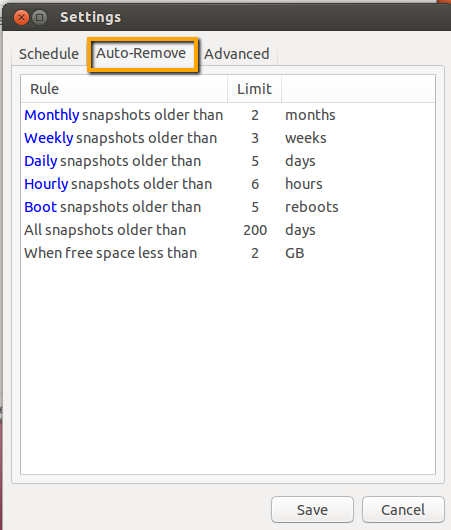Edit the 200 days limit value
The image size is (451, 530).
(x=255, y=230)
